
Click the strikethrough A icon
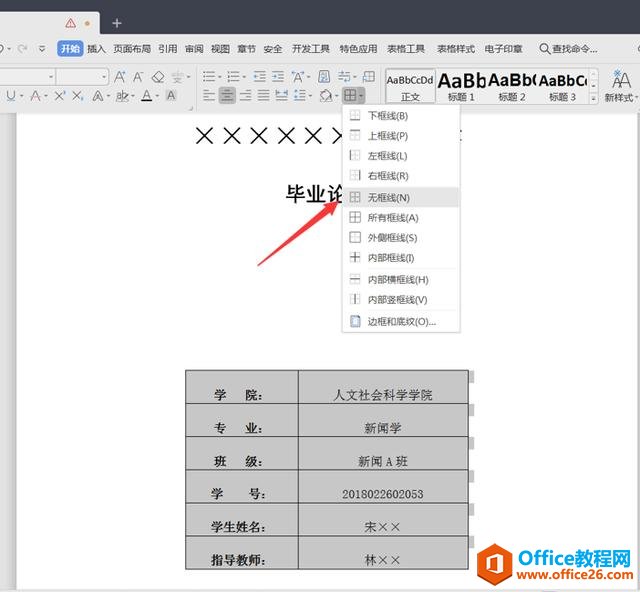click(x=36, y=96)
